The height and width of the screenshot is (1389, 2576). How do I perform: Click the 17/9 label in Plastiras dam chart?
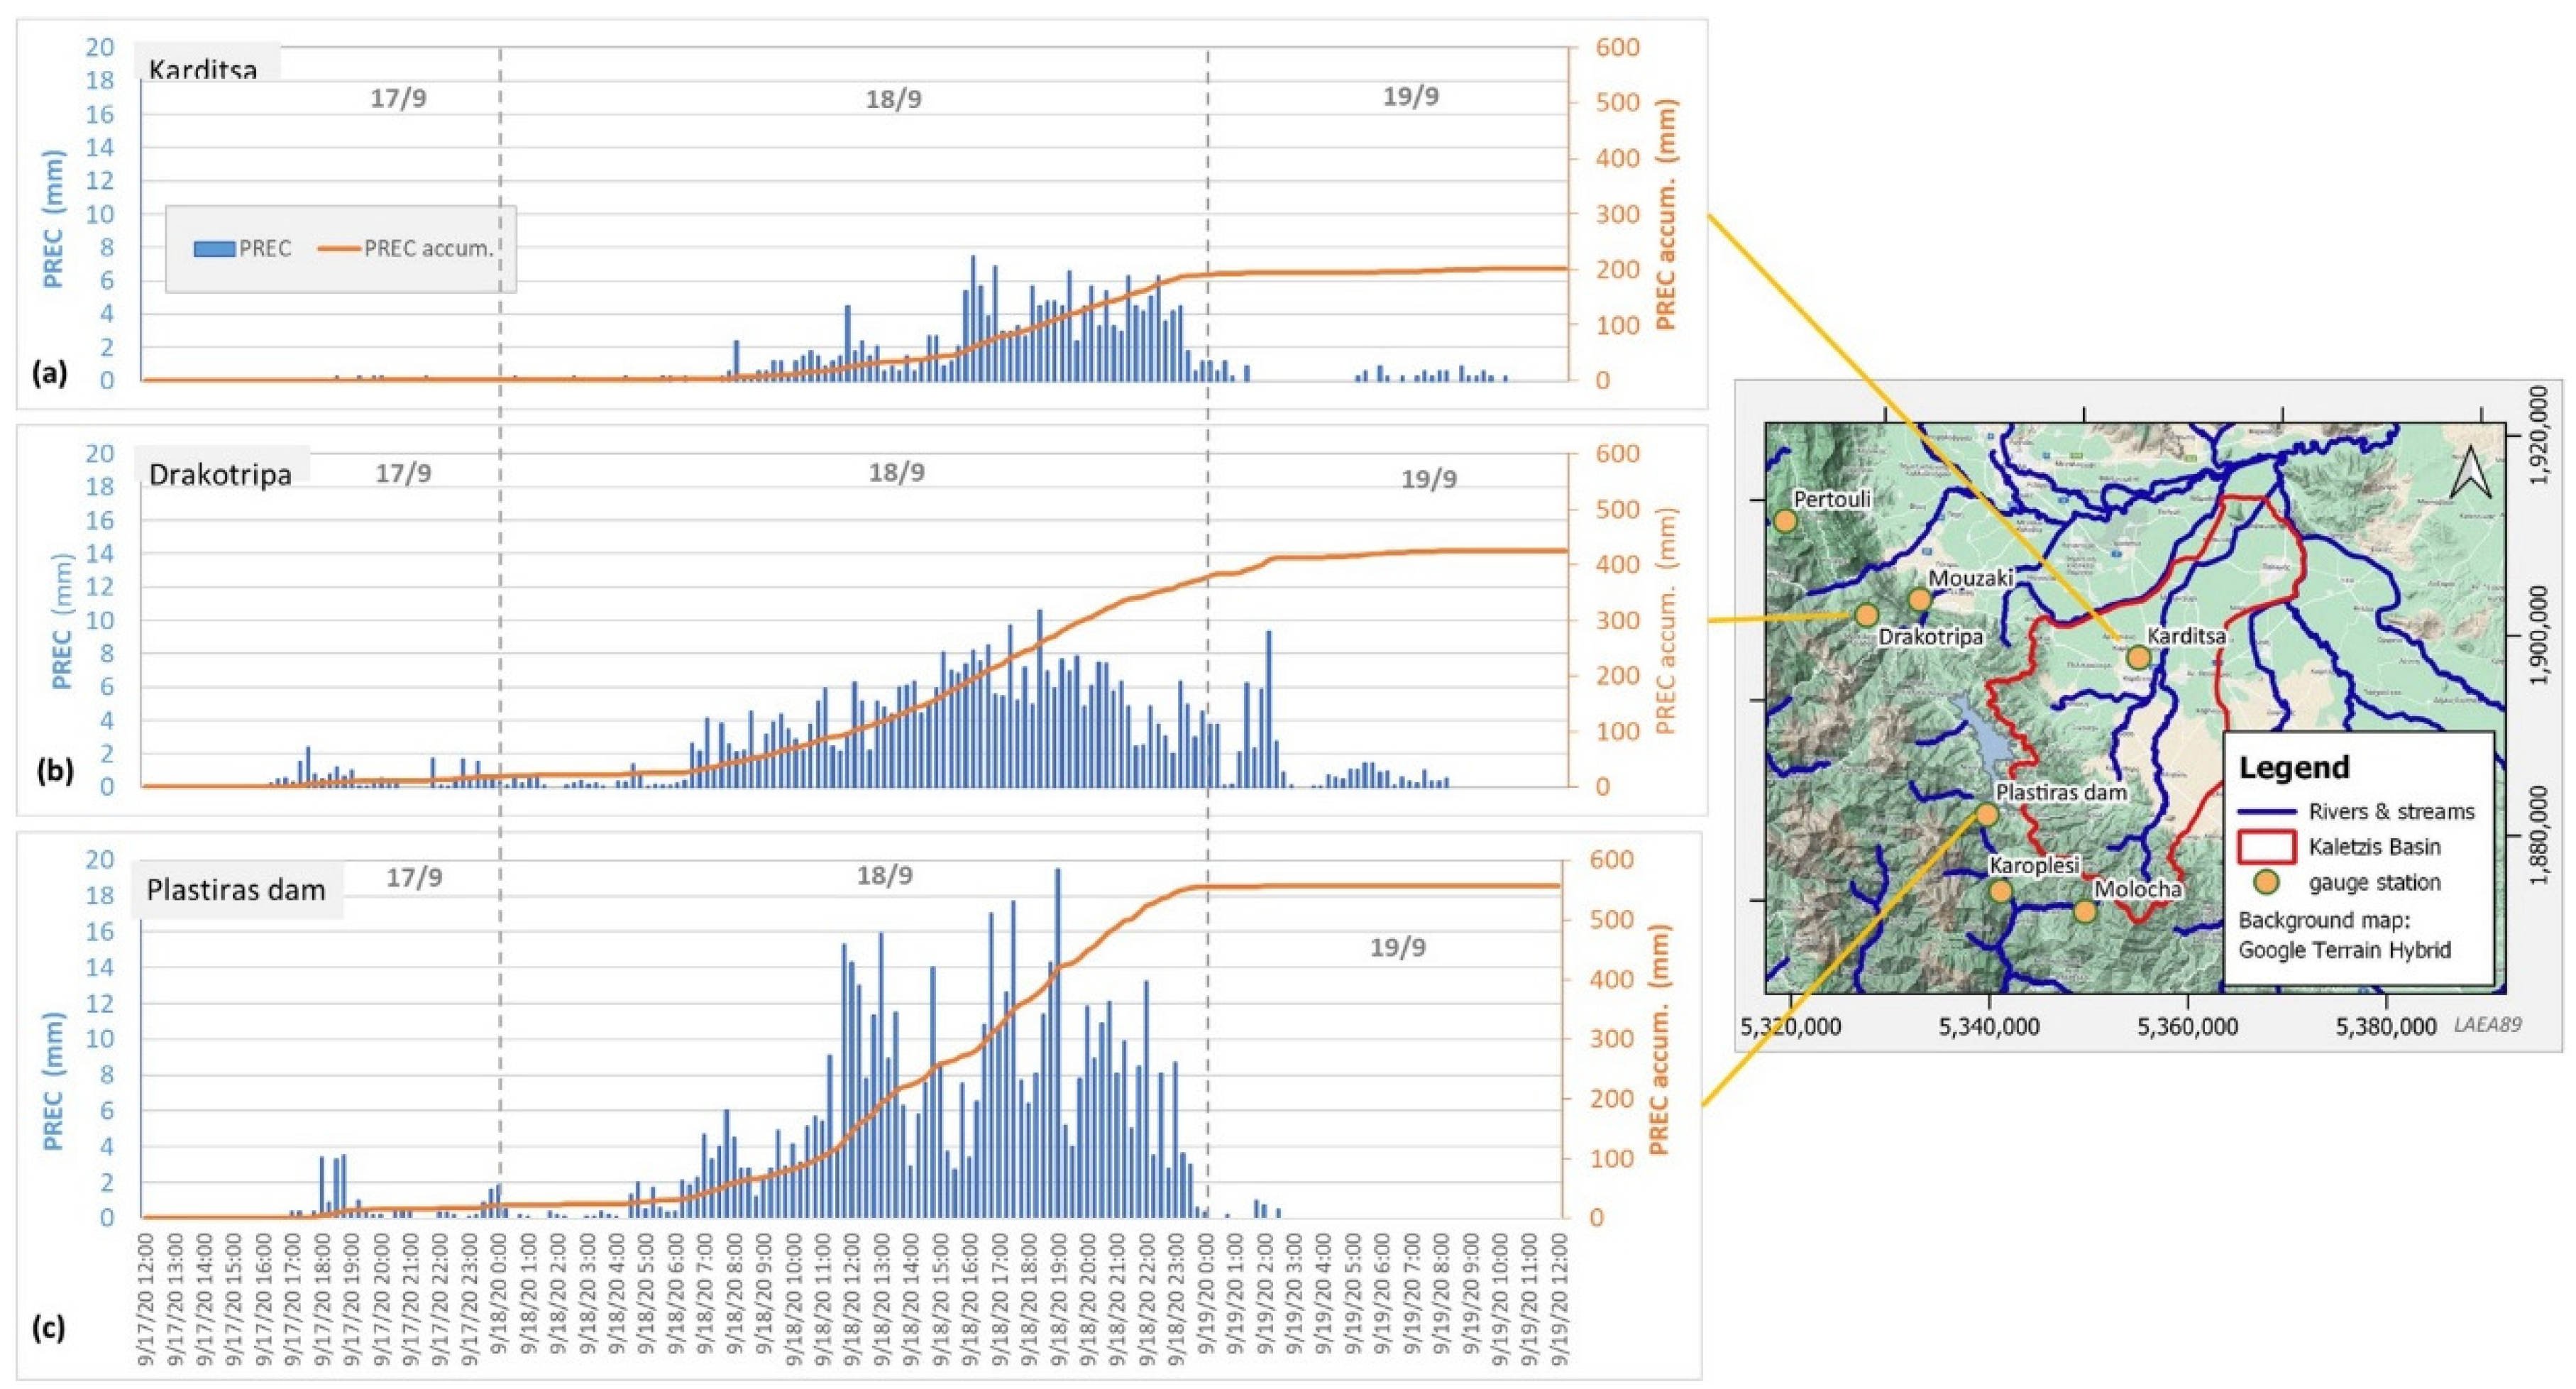pos(414,877)
